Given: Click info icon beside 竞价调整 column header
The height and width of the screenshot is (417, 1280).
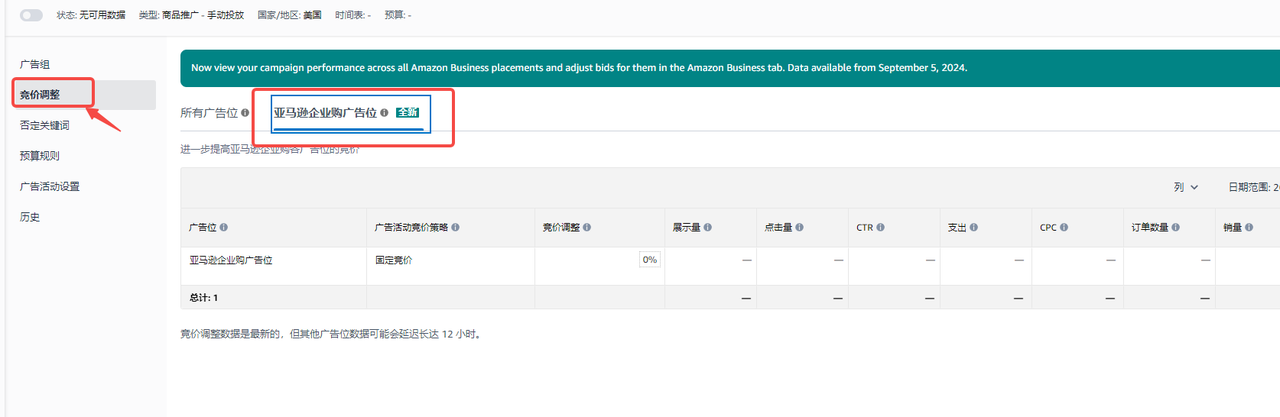Looking at the screenshot, I should tap(587, 228).
